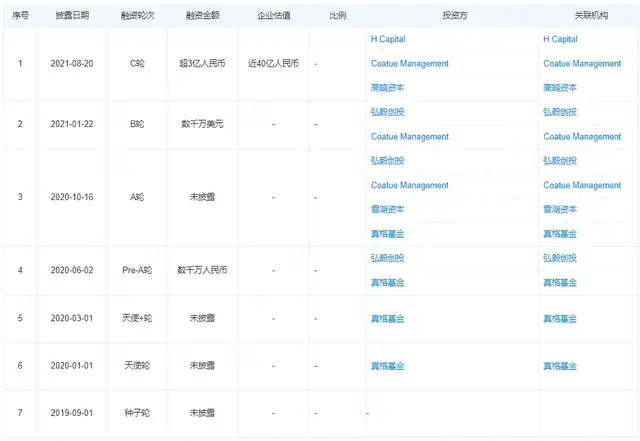Screen dimensions: 640x441
Task: Open Coatue Management in 关联机构 for B轮 row
Action: tap(582, 137)
